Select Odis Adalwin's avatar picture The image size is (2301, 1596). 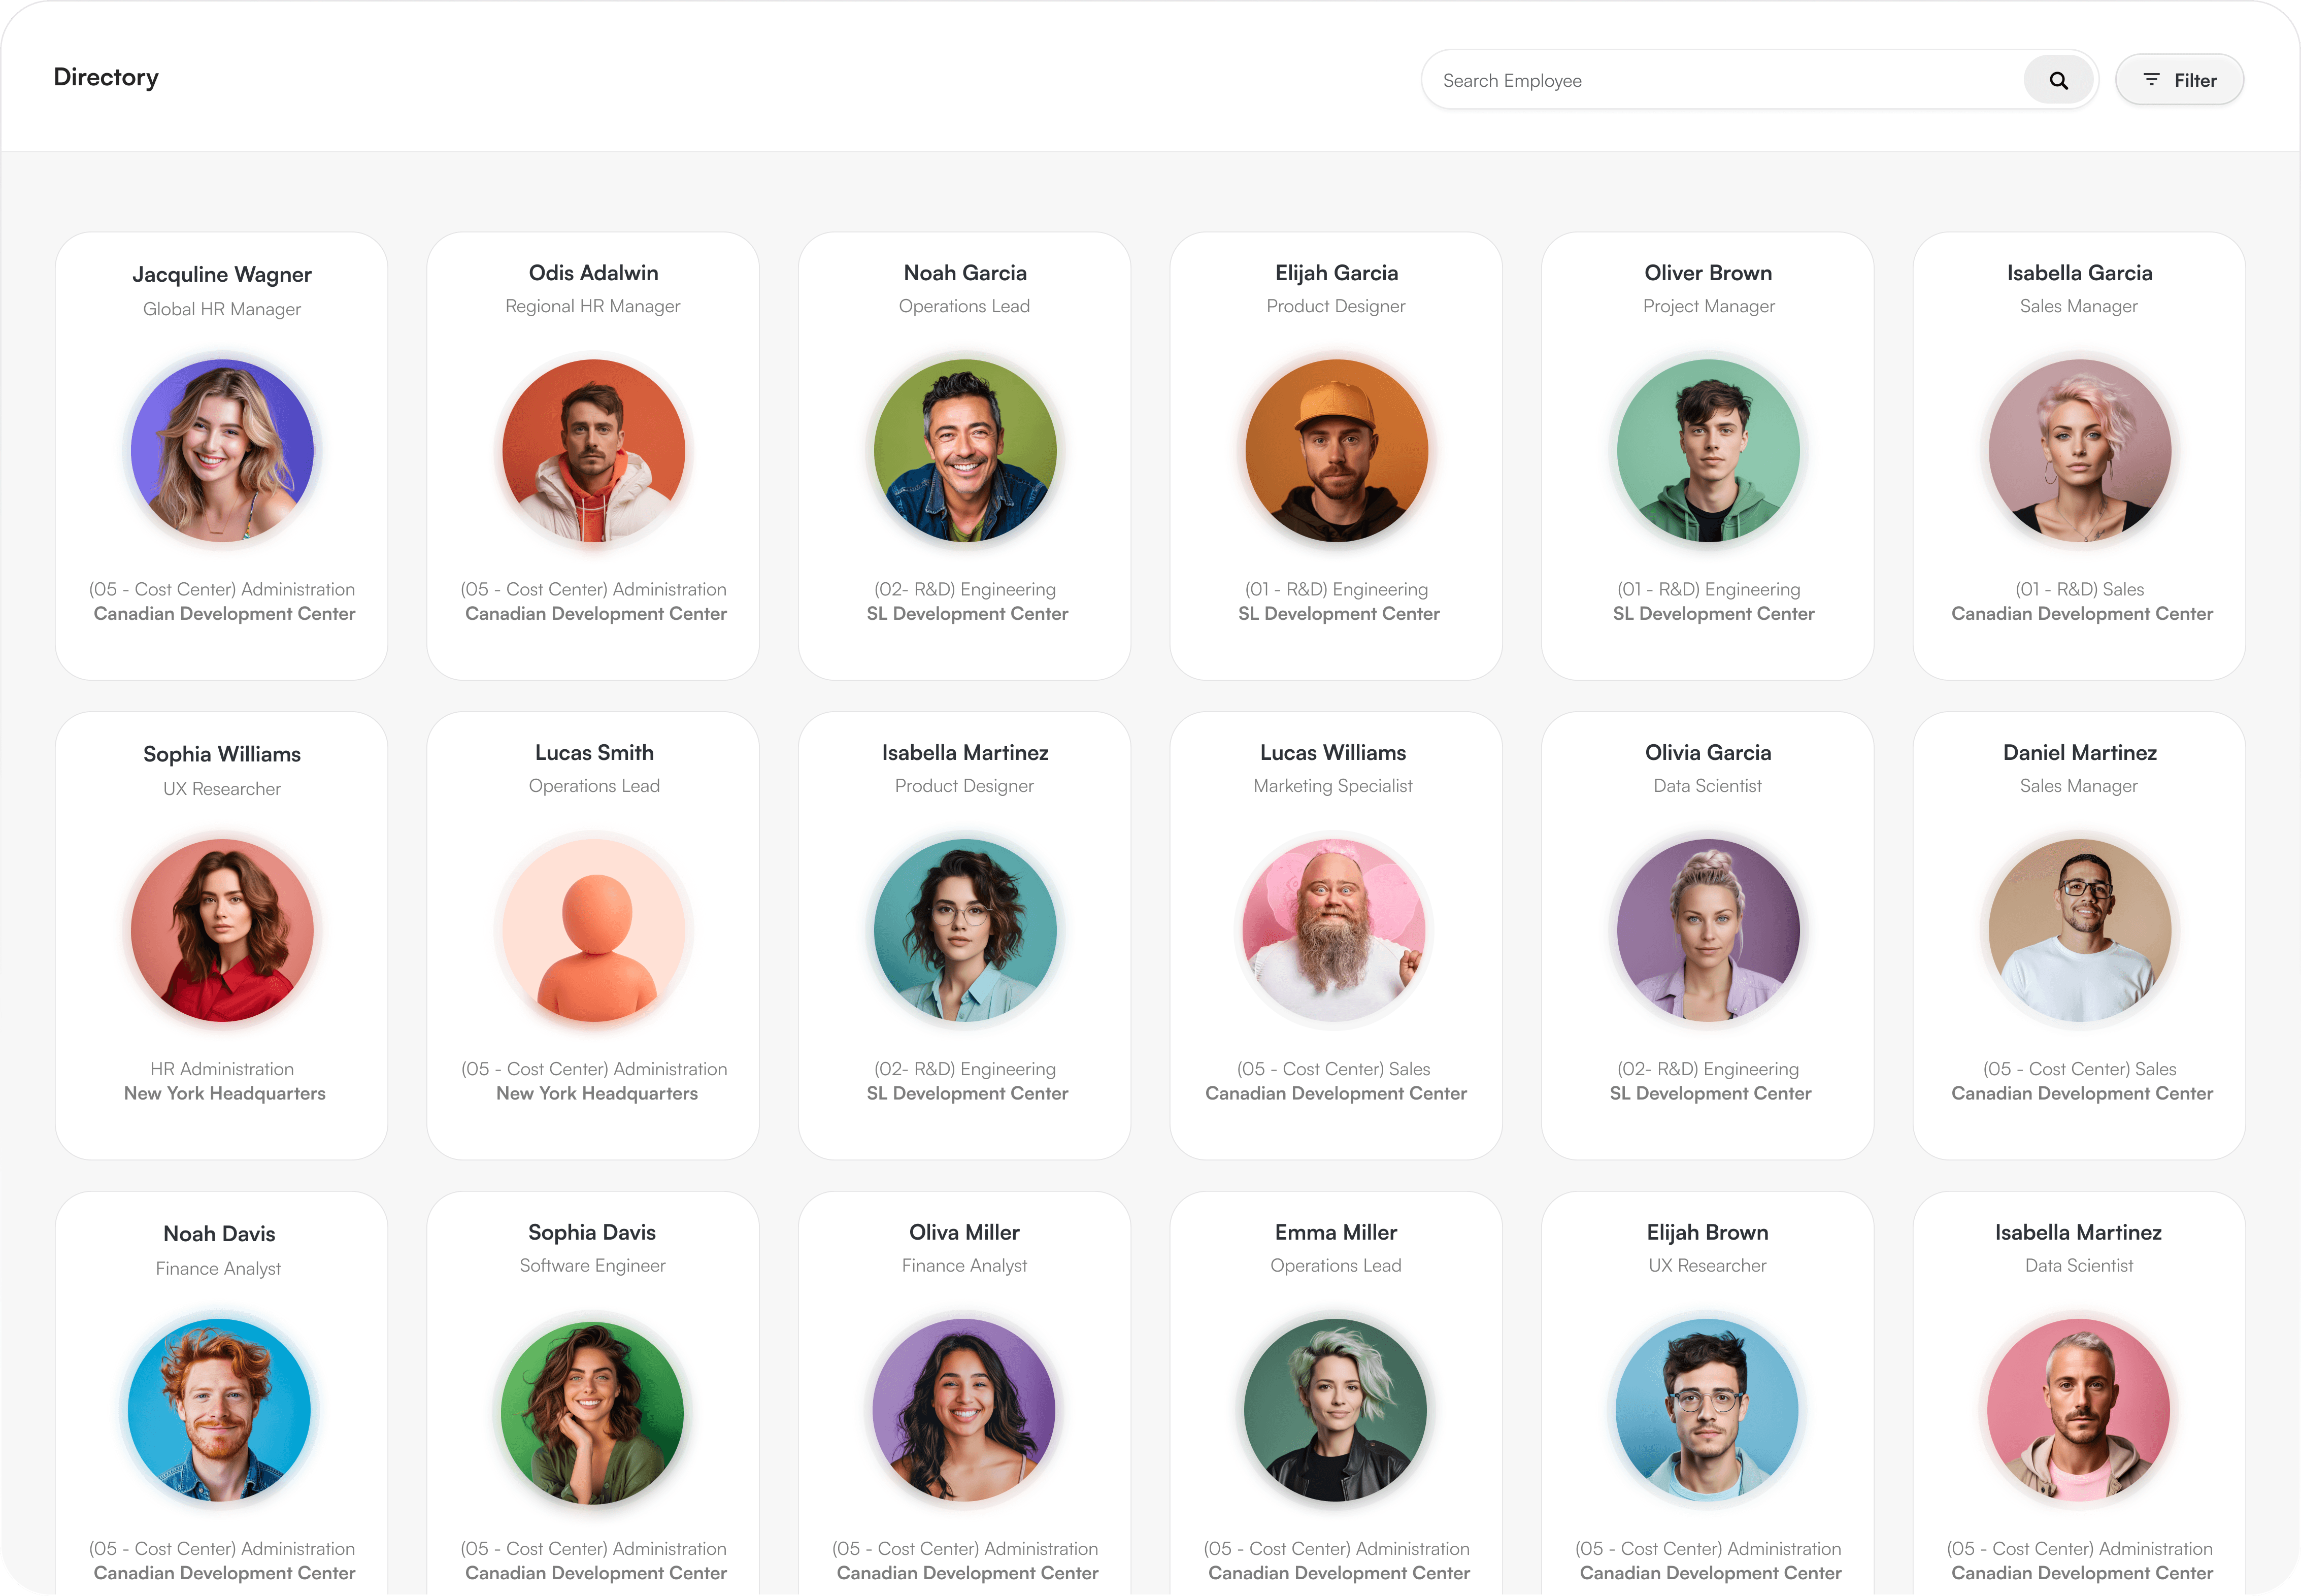pyautogui.click(x=594, y=450)
